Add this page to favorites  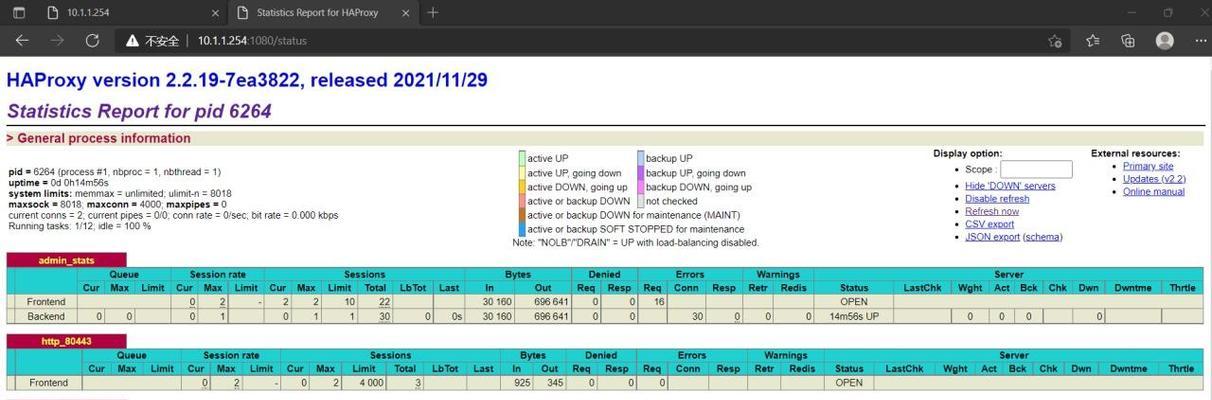click(1054, 41)
